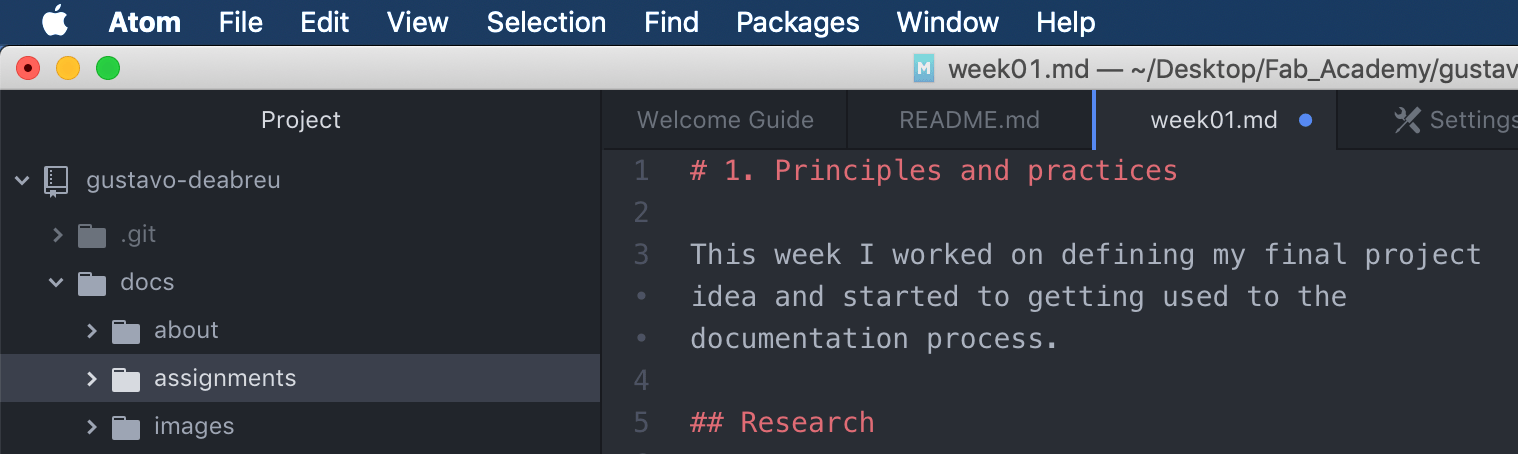Open the File menu

[240, 22]
